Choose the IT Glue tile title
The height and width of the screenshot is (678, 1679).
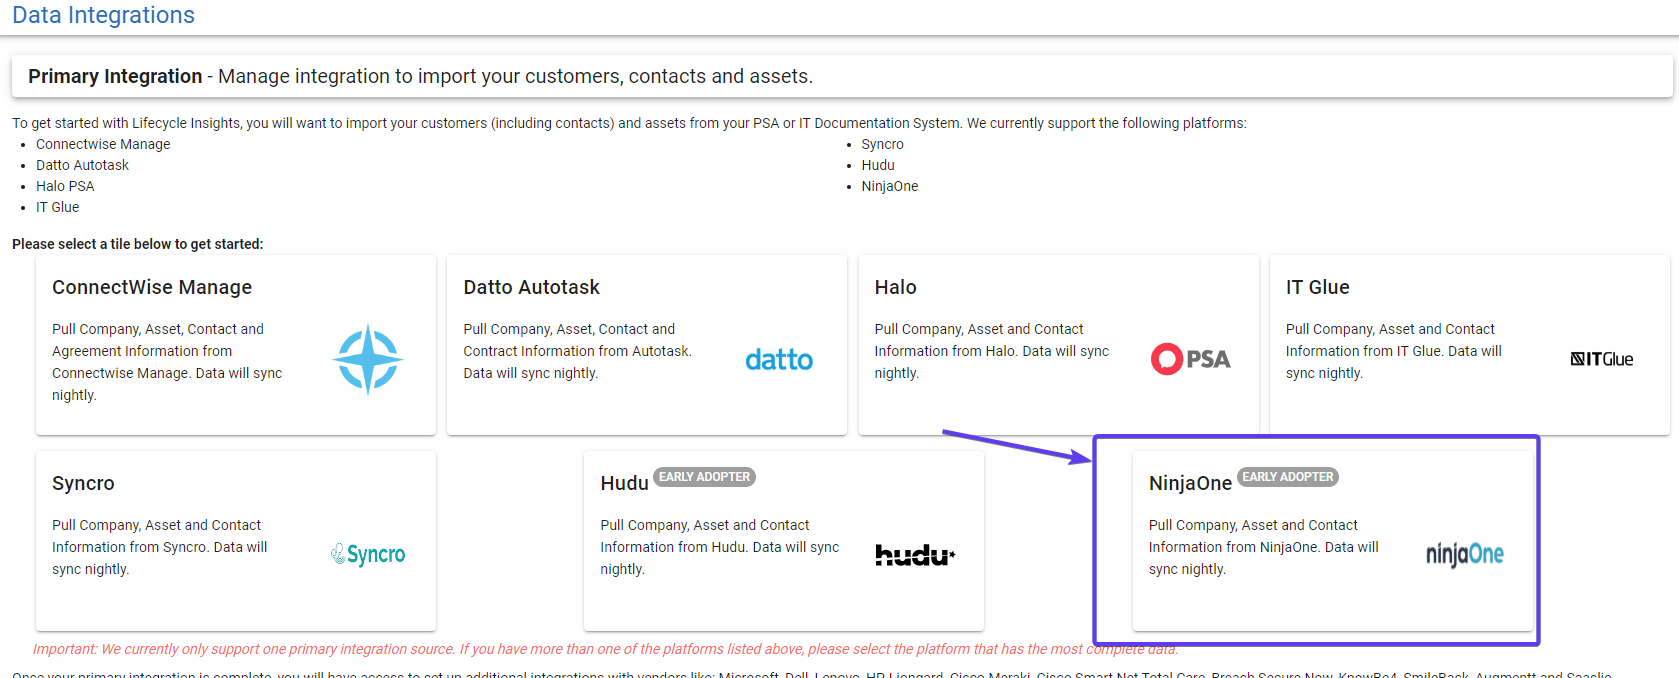point(1317,287)
